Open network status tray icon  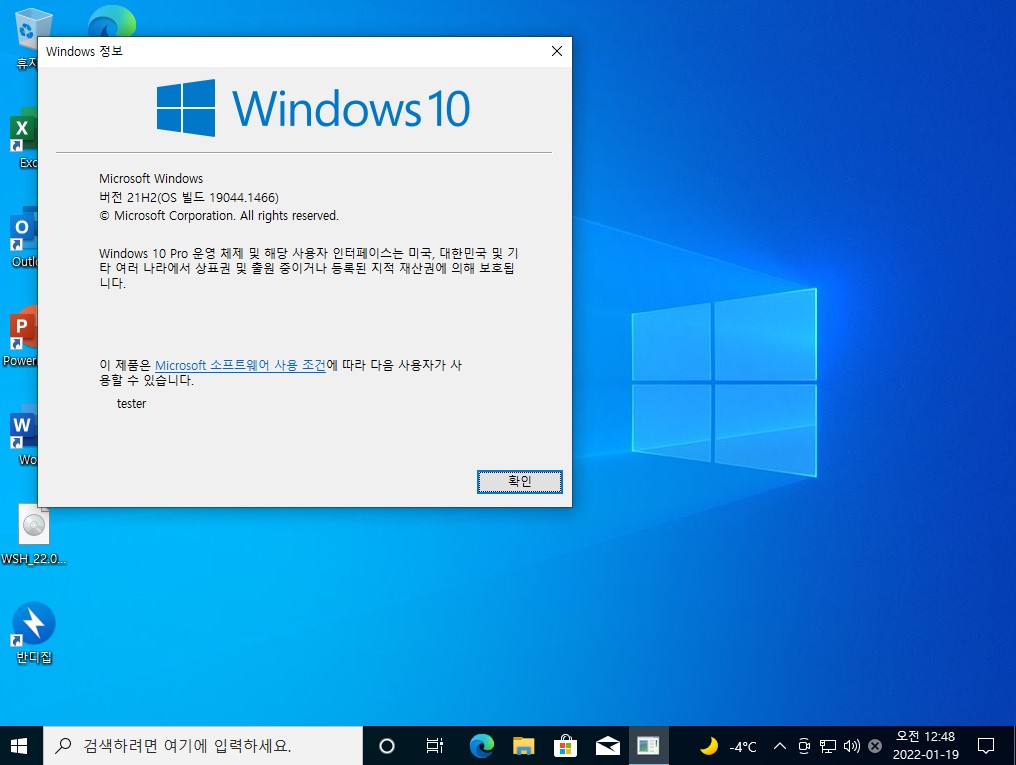click(827, 746)
